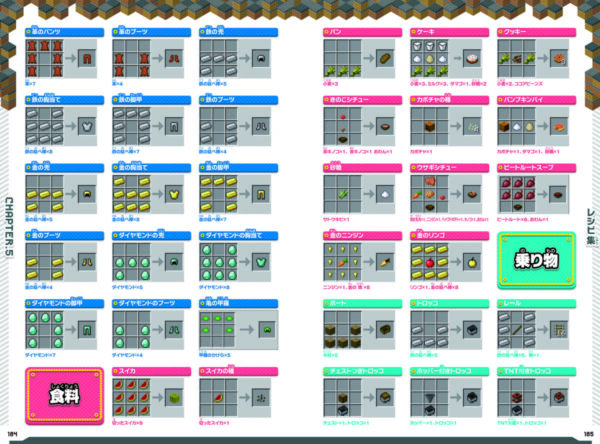Image resolution: width=600 pixels, height=444 pixels.
Task: Click the melon block result icon
Action: click(174, 398)
